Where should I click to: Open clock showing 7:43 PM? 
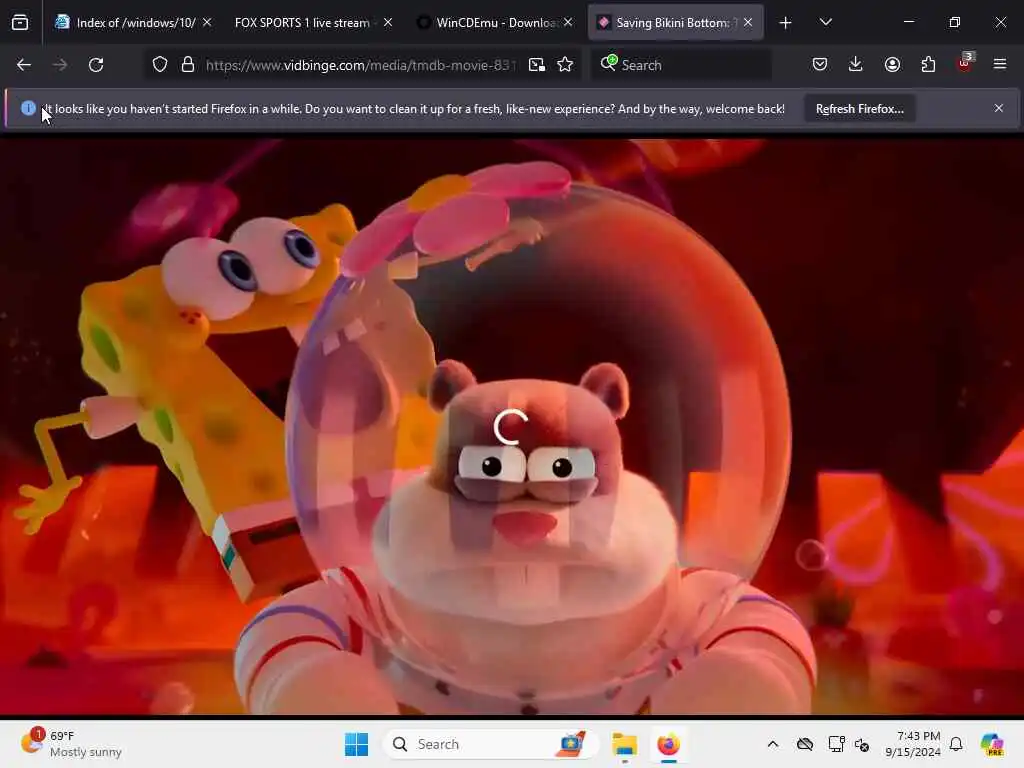pos(912,744)
